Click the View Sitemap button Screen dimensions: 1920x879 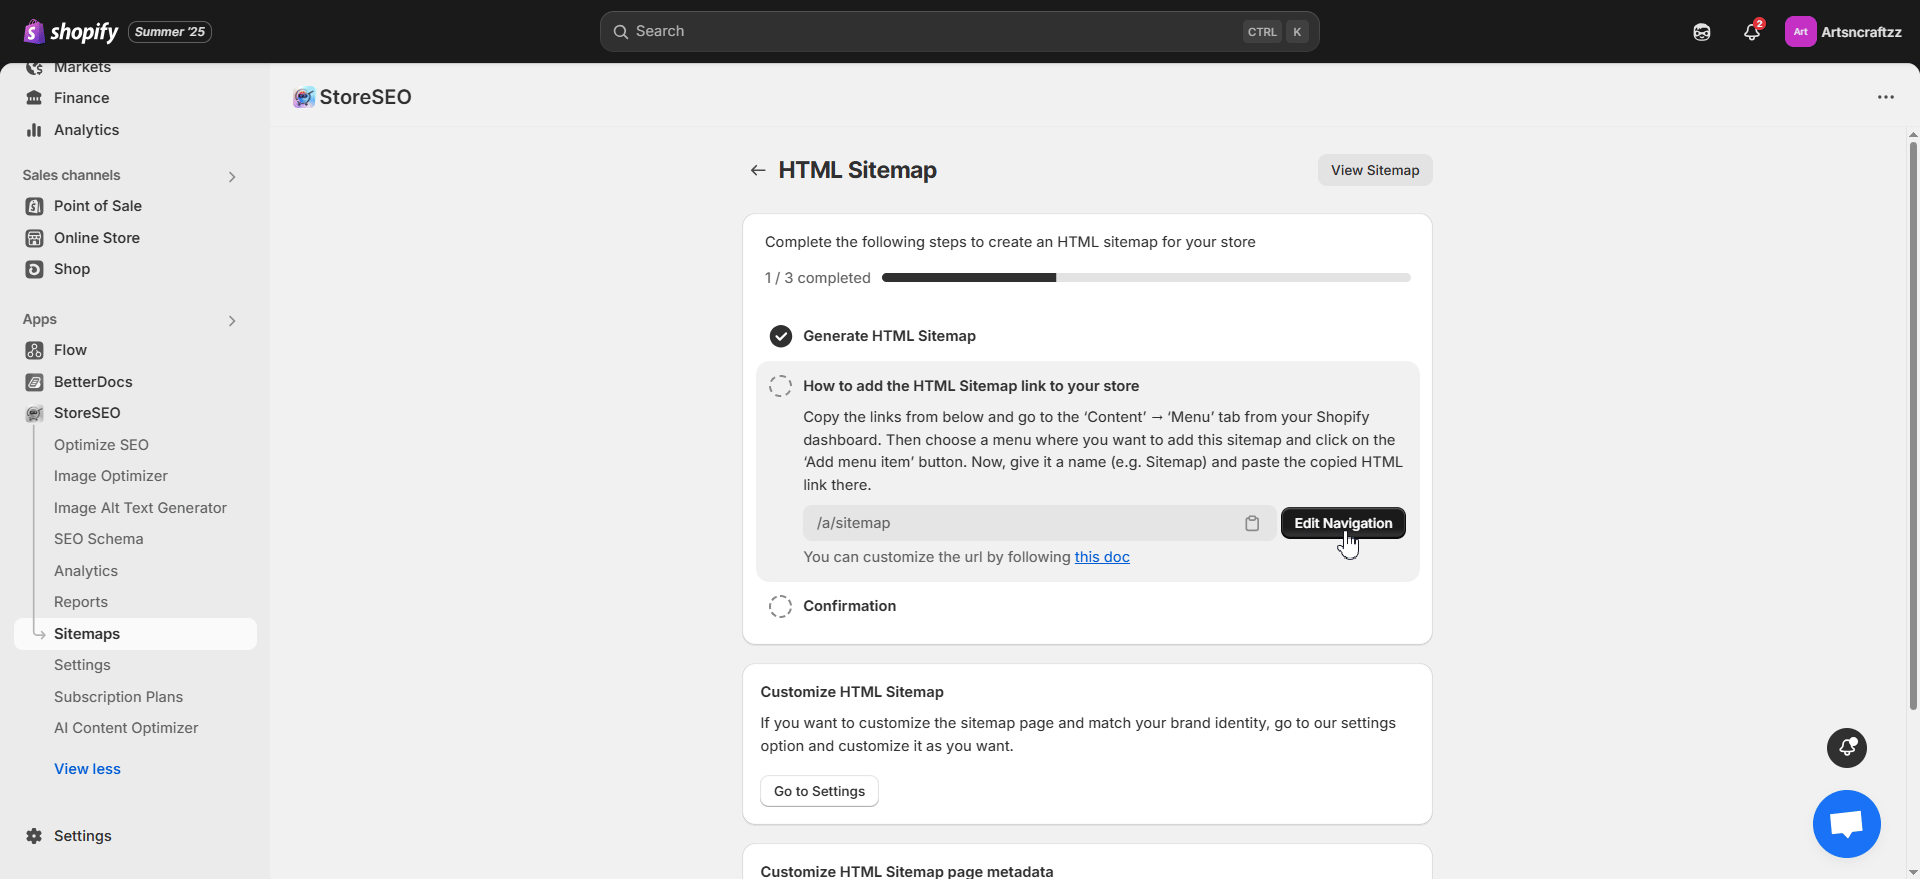coord(1375,170)
